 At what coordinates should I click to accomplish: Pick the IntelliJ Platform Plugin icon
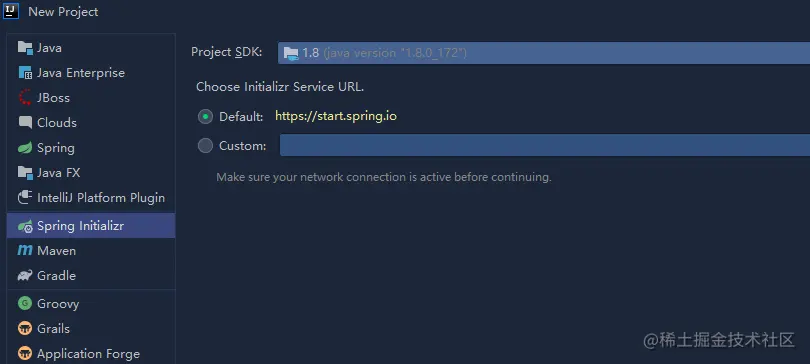click(x=25, y=197)
